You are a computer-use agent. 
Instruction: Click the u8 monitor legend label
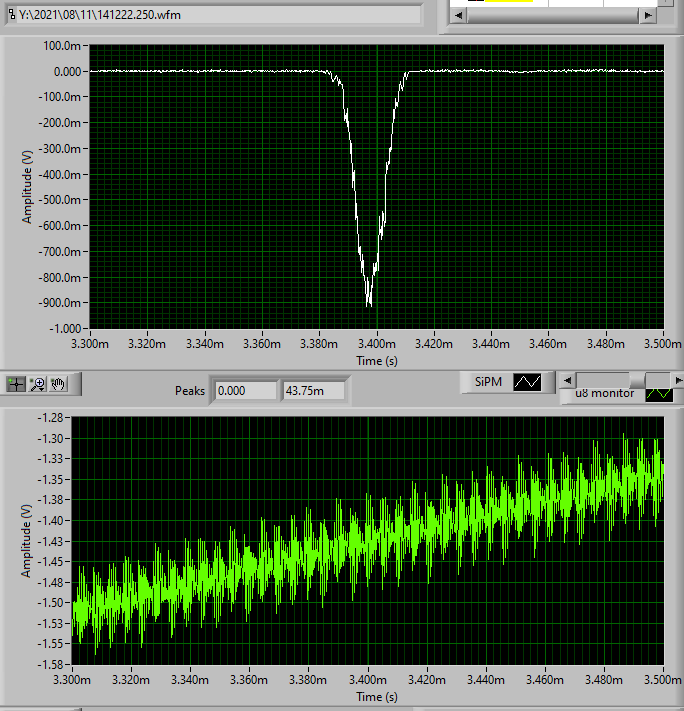point(606,394)
